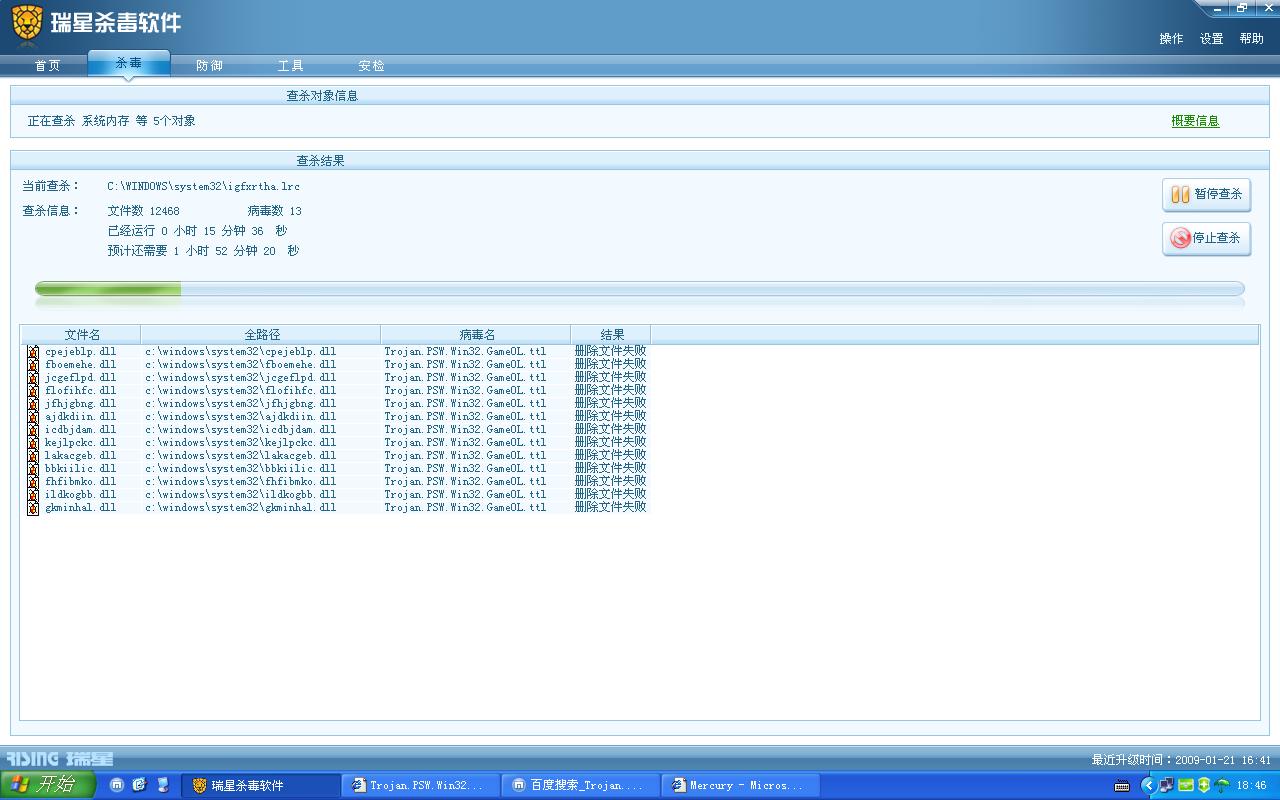Select path c:\windows\system32\fboemehe.dll
Viewport: 1280px width, 800px height.
(x=240, y=365)
